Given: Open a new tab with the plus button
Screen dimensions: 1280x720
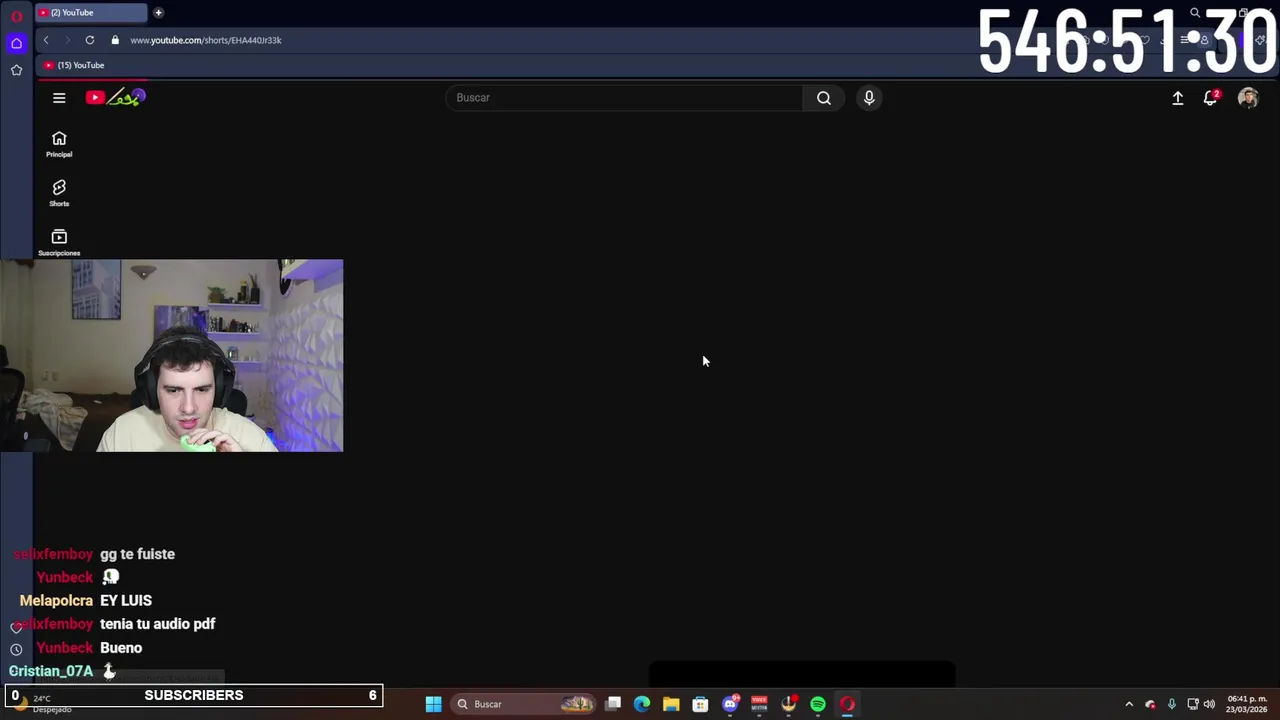Looking at the screenshot, I should click(158, 12).
